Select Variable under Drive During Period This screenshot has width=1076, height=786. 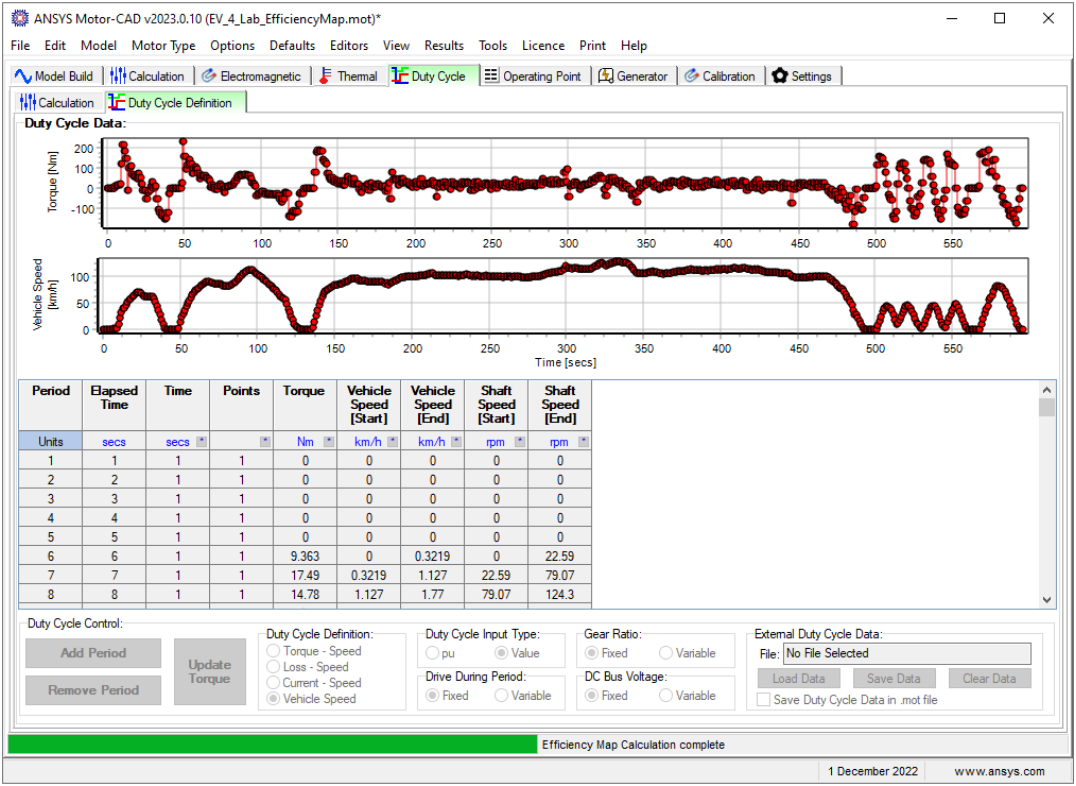point(502,695)
